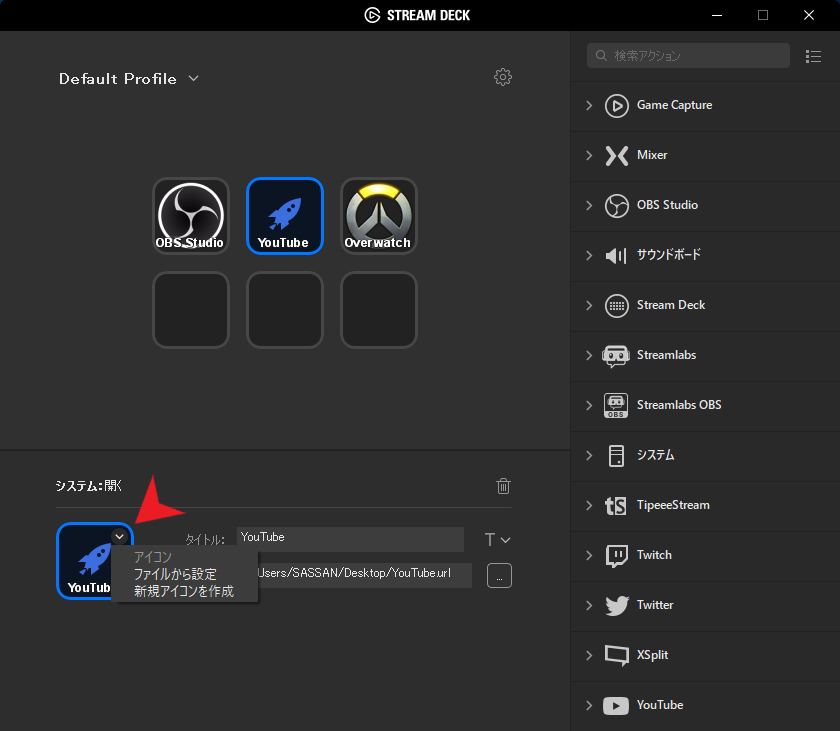Click the Streamlabs category icon
This screenshot has height=731, width=840.
click(x=616, y=356)
